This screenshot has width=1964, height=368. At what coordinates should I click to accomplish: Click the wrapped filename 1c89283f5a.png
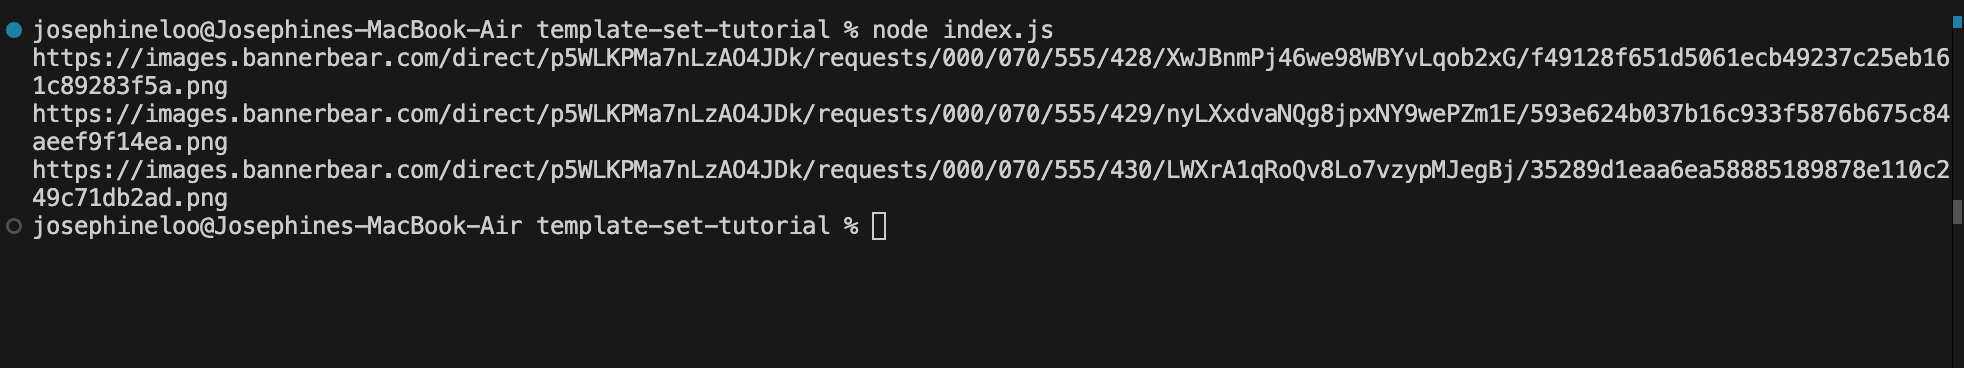[x=130, y=86]
